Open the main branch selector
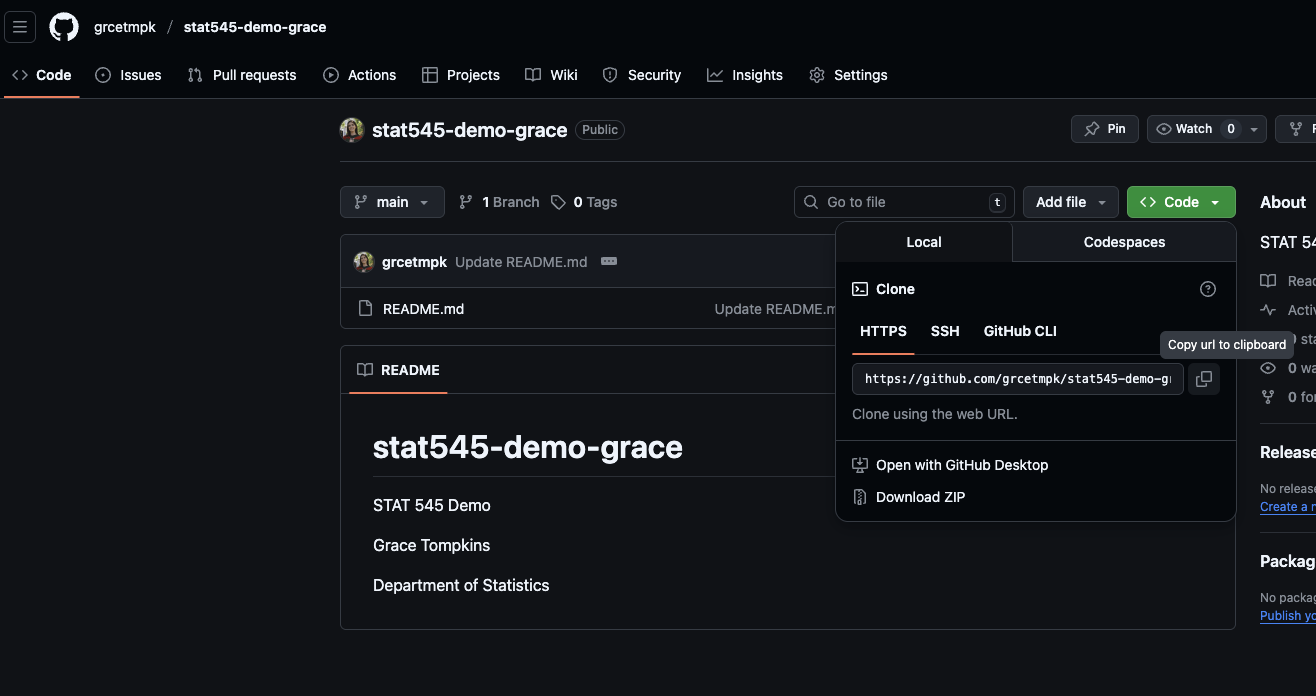Image resolution: width=1316 pixels, height=696 pixels. pyautogui.click(x=392, y=202)
